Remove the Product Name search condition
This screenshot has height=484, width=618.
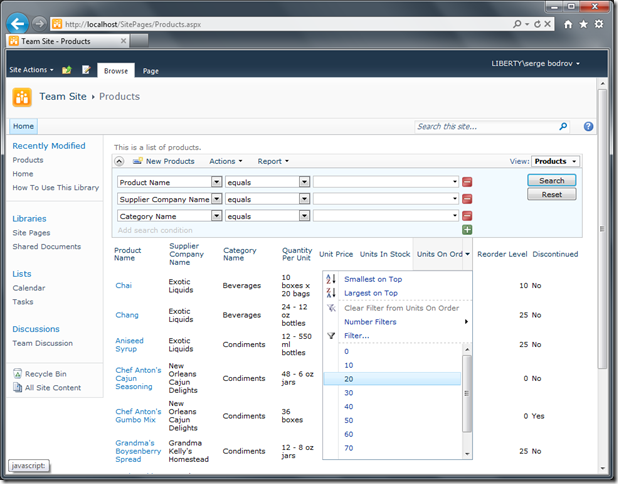pyautogui.click(x=467, y=182)
